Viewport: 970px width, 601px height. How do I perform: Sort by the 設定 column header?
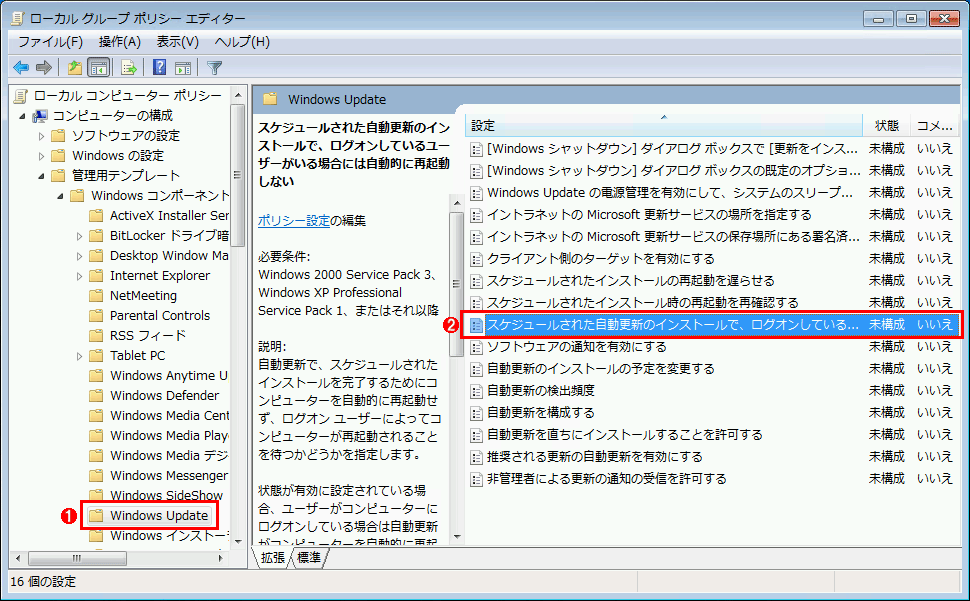(x=663, y=126)
